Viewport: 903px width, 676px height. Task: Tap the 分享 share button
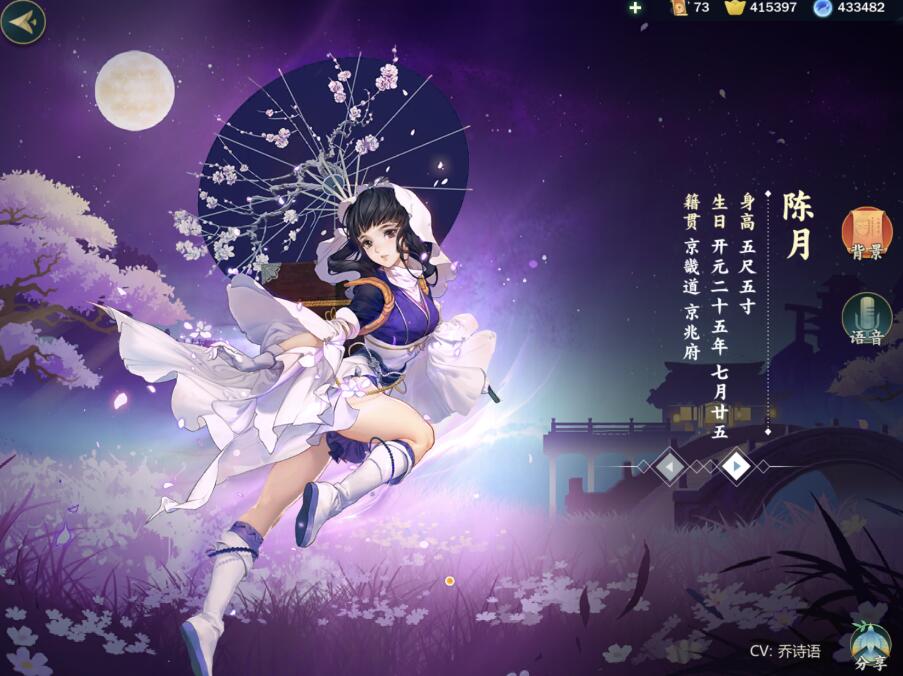pyautogui.click(x=870, y=647)
